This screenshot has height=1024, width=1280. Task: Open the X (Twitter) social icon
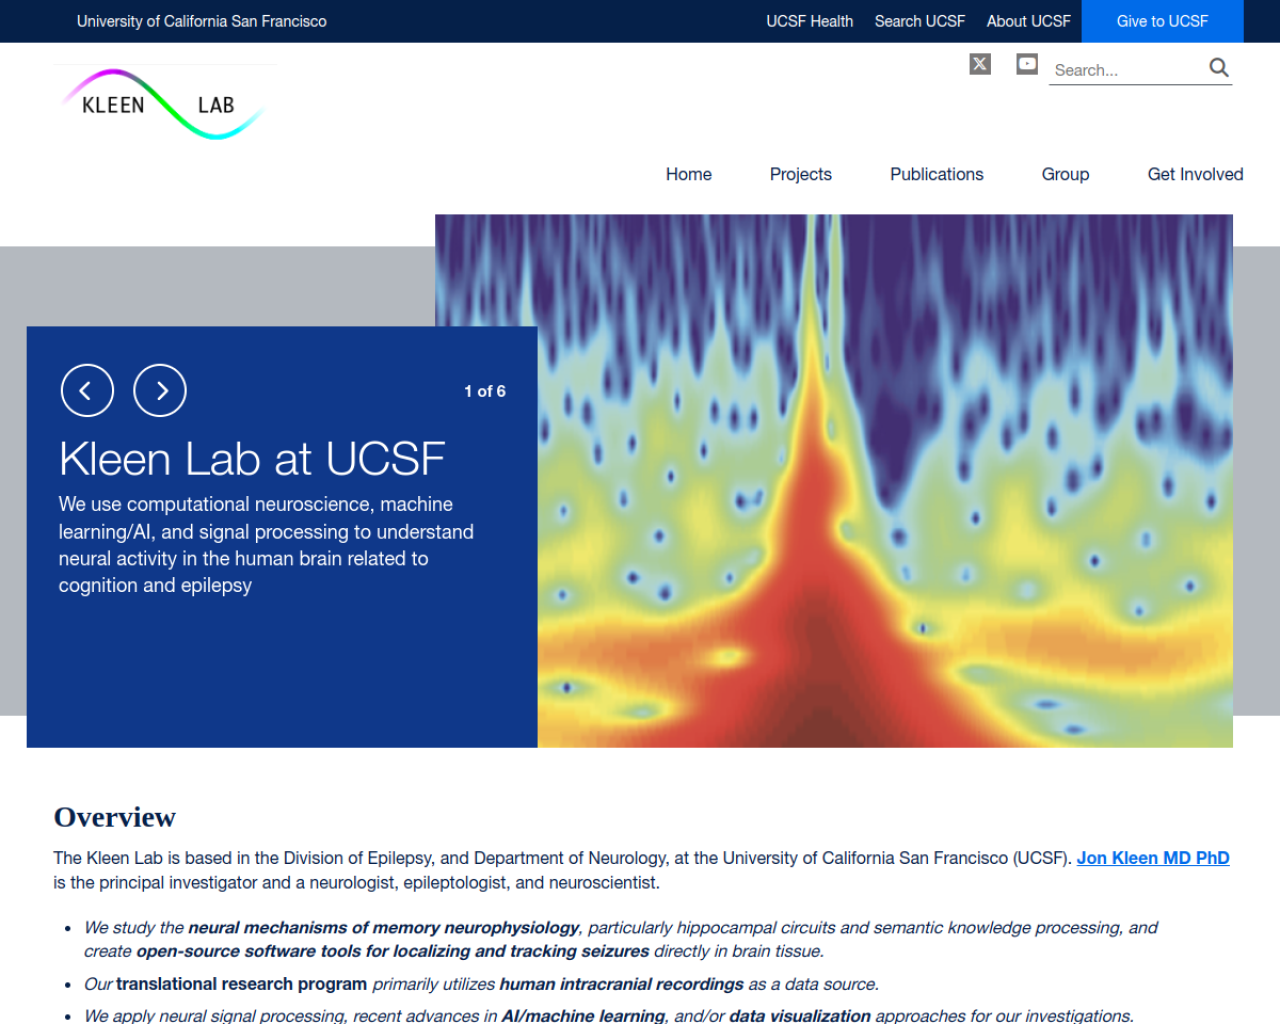click(x=980, y=64)
